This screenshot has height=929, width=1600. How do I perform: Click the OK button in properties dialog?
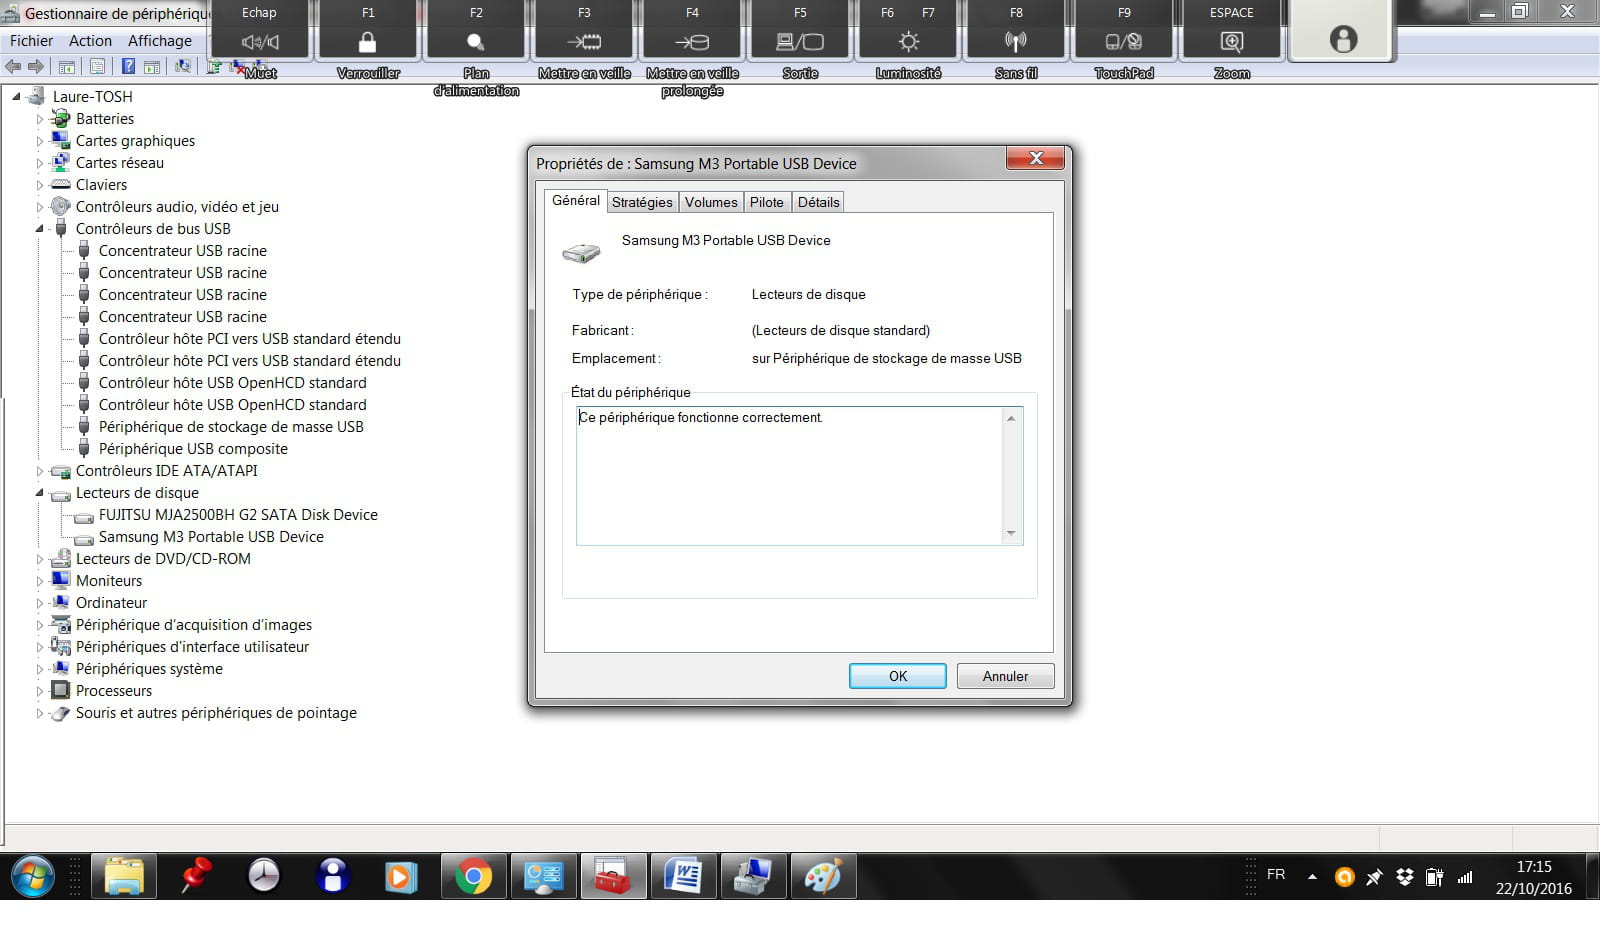coord(898,676)
